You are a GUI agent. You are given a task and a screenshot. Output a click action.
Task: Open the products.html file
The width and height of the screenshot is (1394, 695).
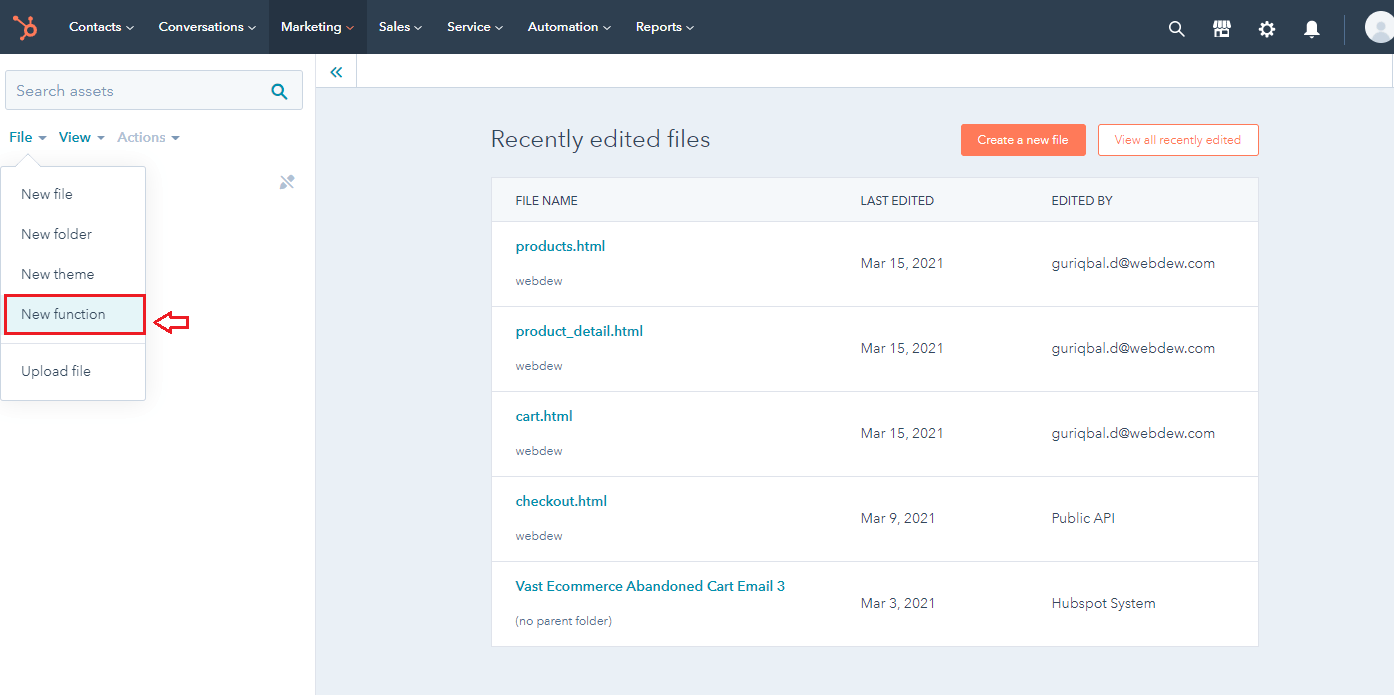[x=560, y=245]
